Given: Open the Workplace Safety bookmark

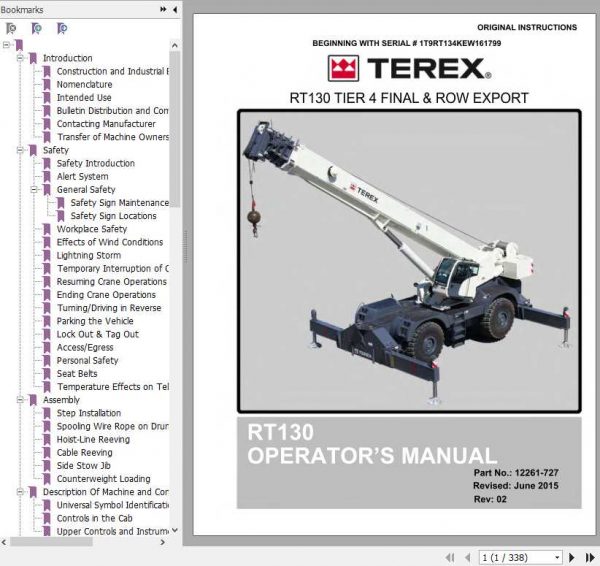Looking at the screenshot, I should [92, 229].
